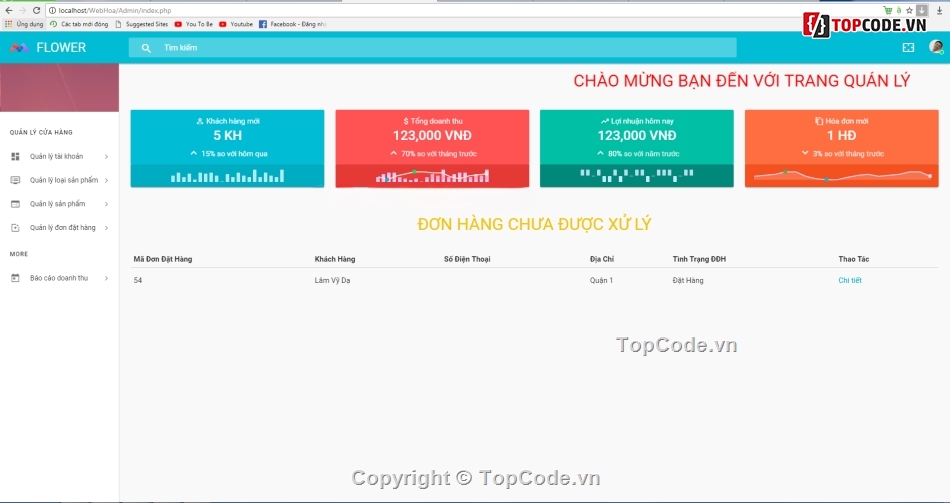Expand Quản lý sản phẩm chevron
950x503 pixels.
(106, 204)
